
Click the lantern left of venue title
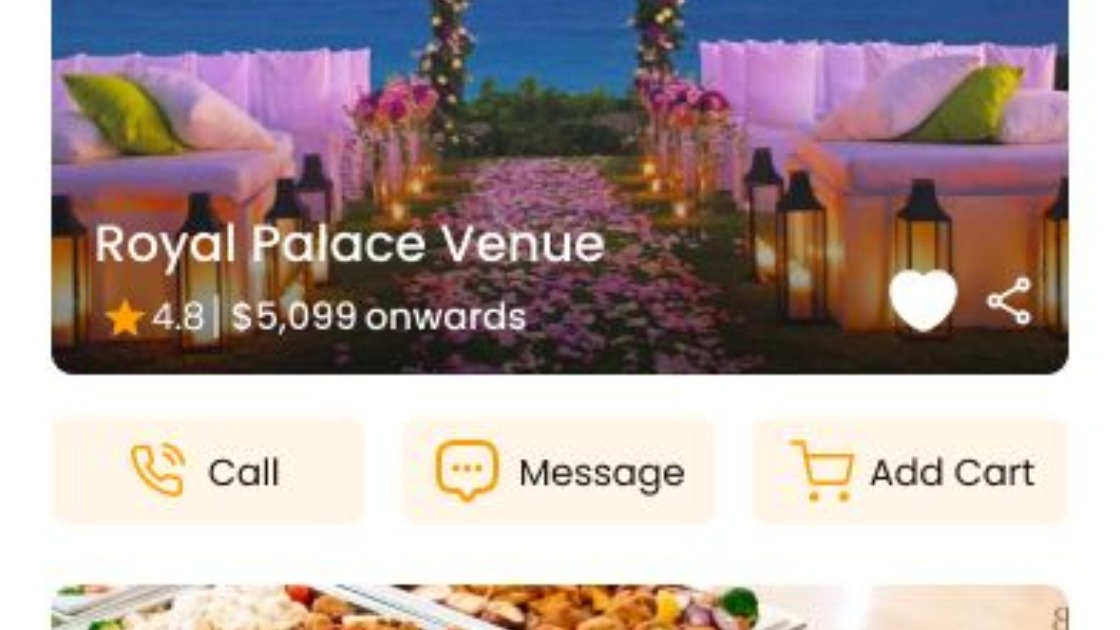click(69, 271)
